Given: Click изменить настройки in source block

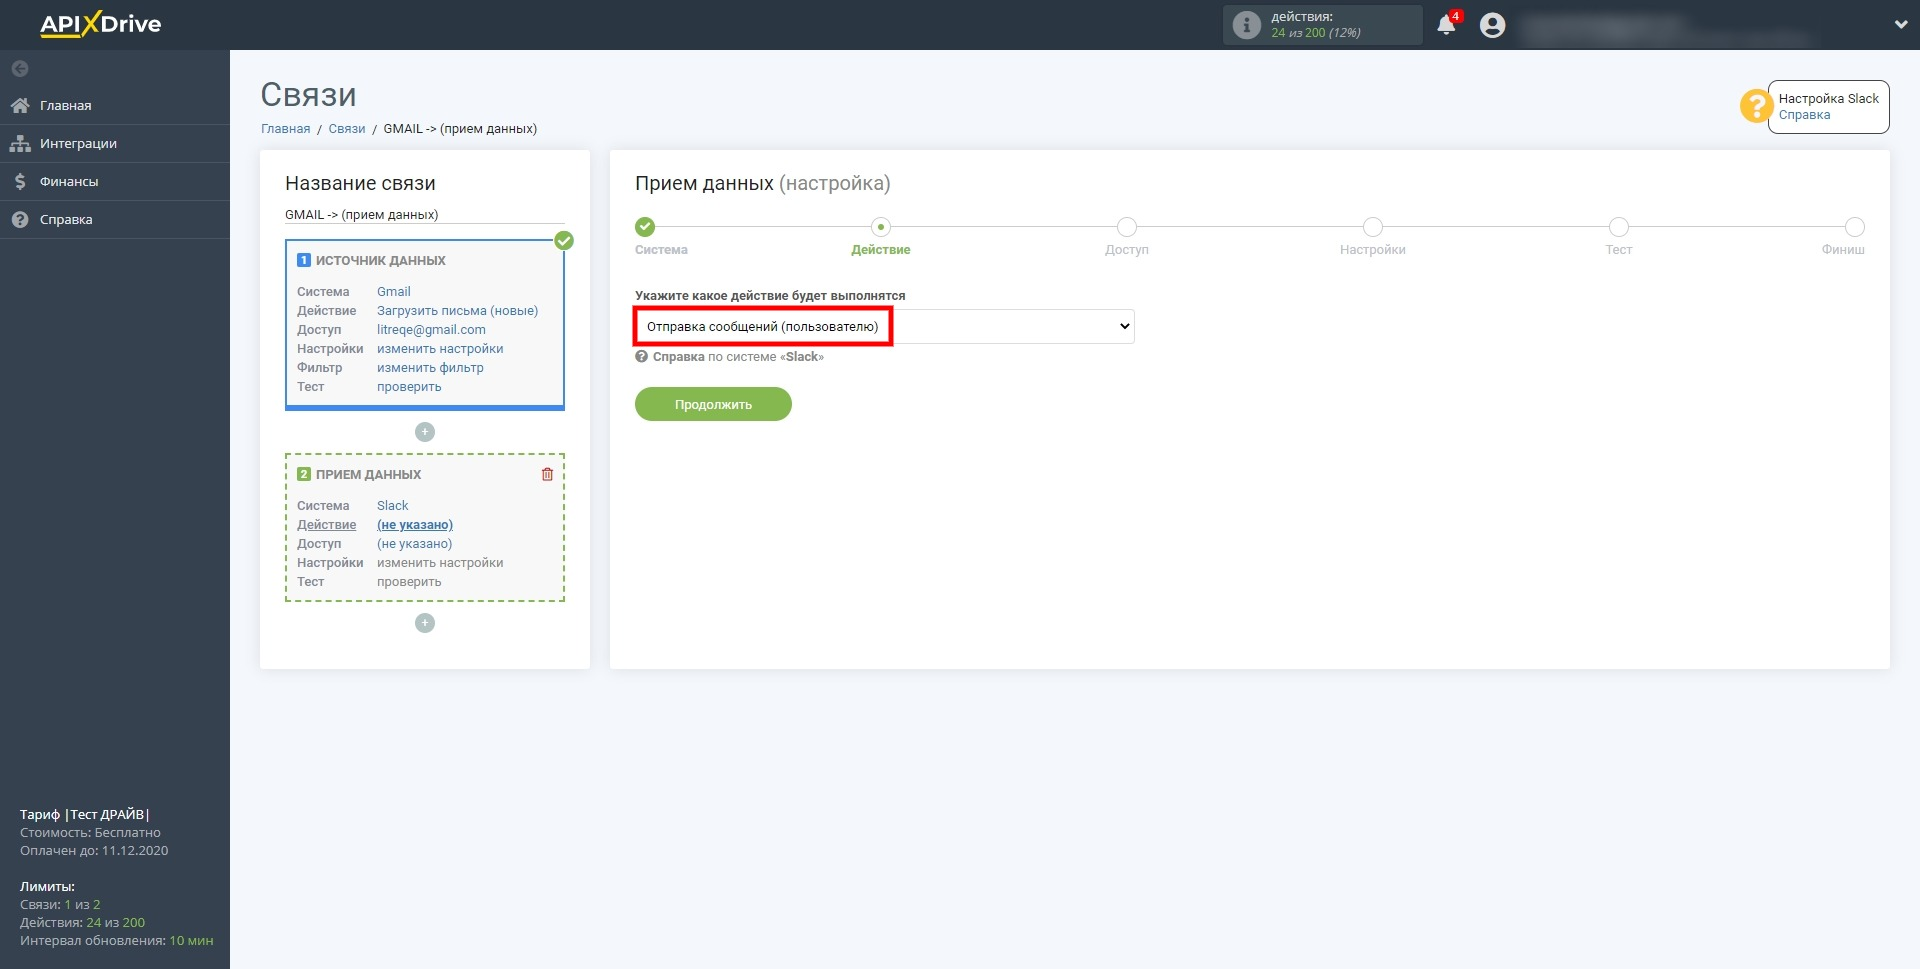Looking at the screenshot, I should pyautogui.click(x=440, y=349).
